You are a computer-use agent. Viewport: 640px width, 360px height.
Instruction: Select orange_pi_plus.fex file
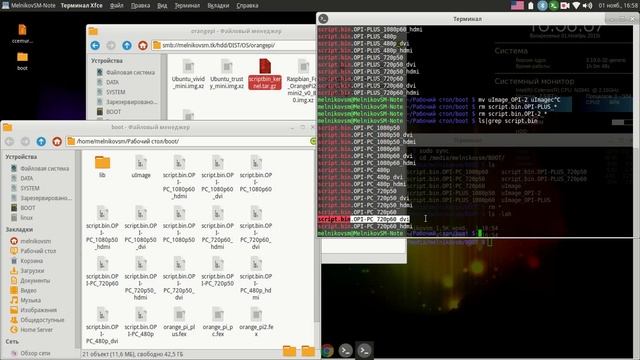(x=179, y=322)
